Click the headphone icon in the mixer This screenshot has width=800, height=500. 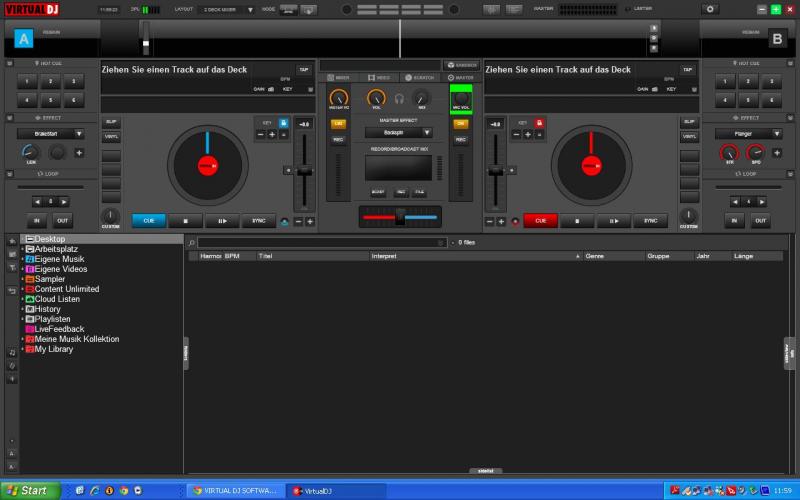399,98
